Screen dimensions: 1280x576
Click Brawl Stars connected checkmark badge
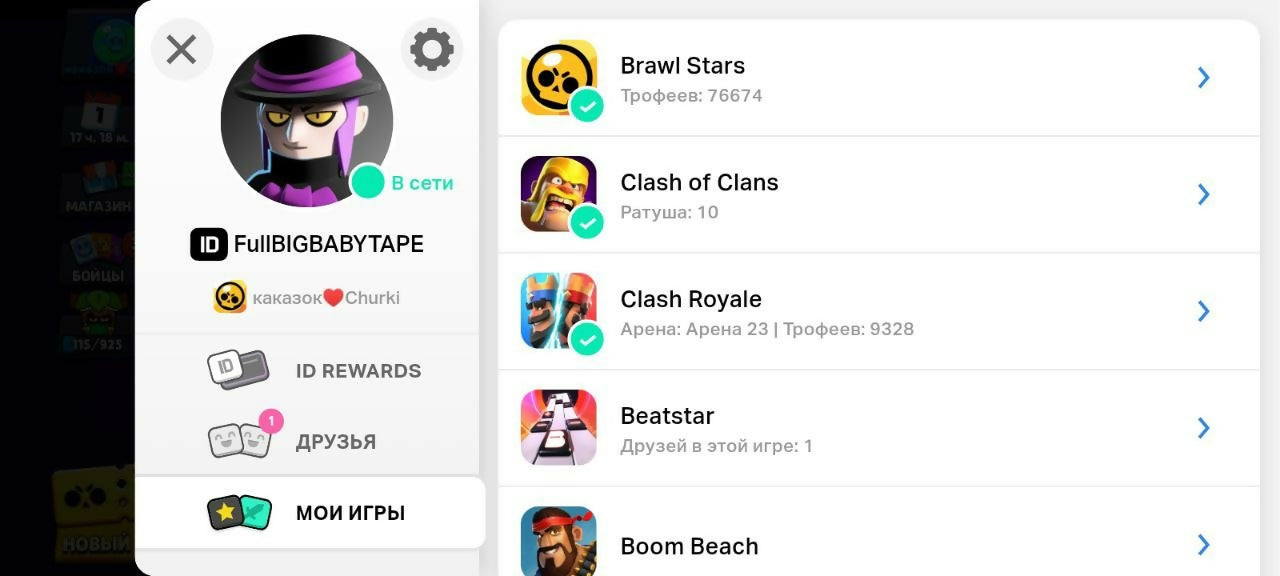point(587,105)
